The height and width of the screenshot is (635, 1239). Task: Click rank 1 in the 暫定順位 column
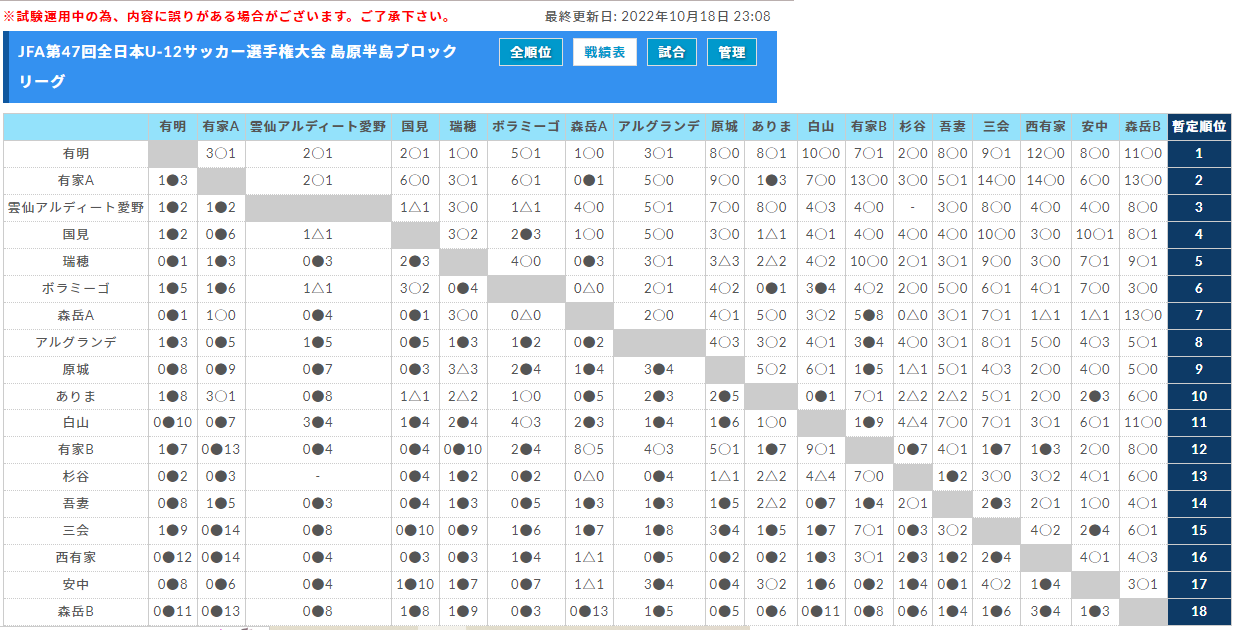[x=1199, y=154]
